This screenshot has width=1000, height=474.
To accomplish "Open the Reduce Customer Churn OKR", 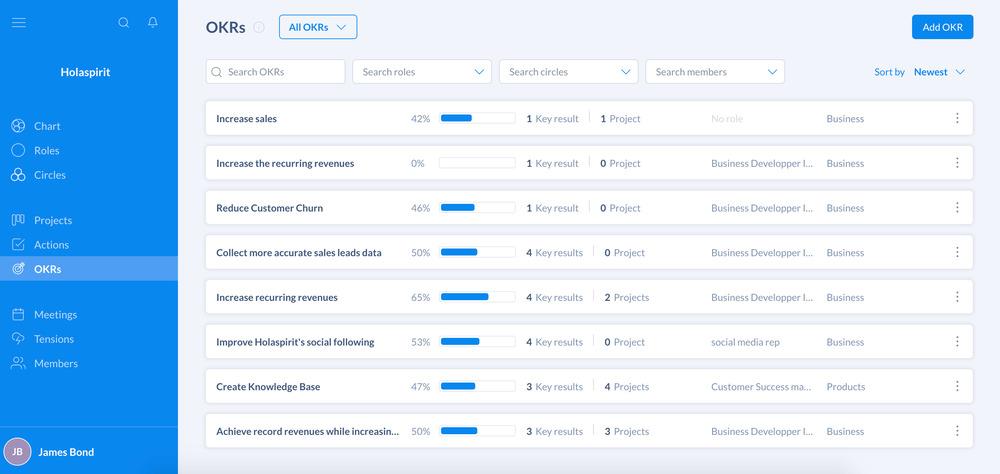I will pos(269,208).
